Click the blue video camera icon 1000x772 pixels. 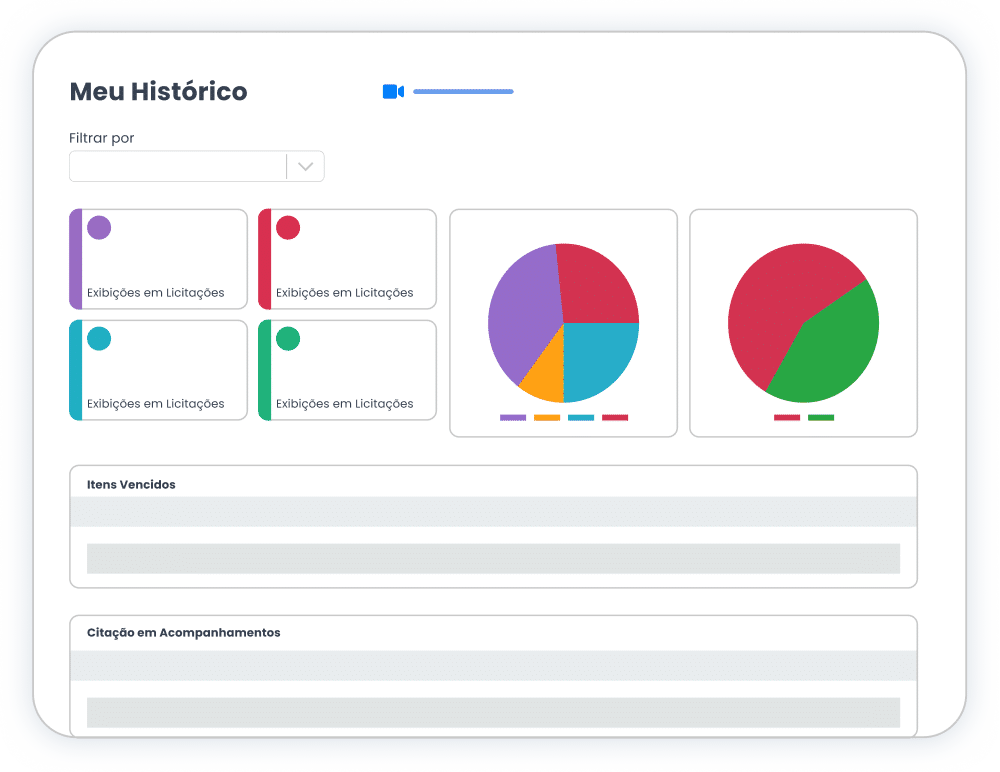[x=393, y=91]
